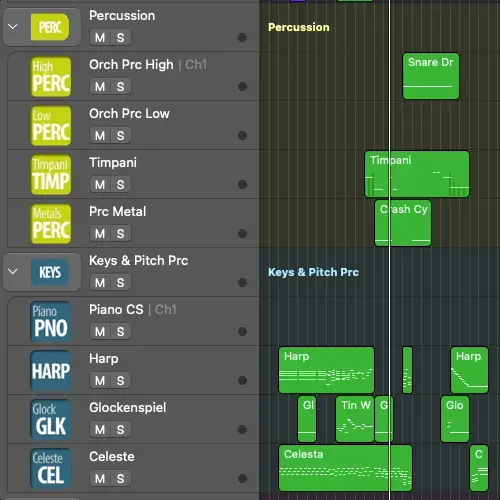Select the Gl region on Glockenspiel track
Viewport: 500px width, 500px height.
307,419
